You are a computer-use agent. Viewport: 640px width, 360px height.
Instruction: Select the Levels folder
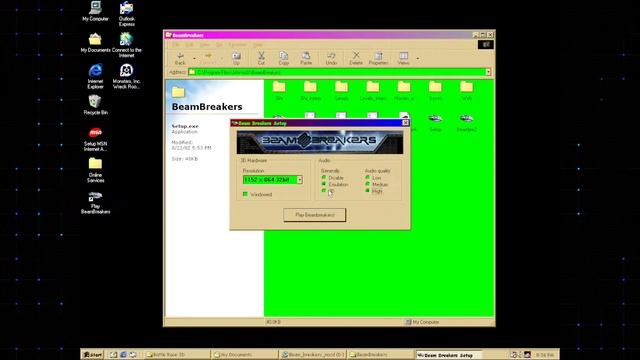(x=342, y=91)
